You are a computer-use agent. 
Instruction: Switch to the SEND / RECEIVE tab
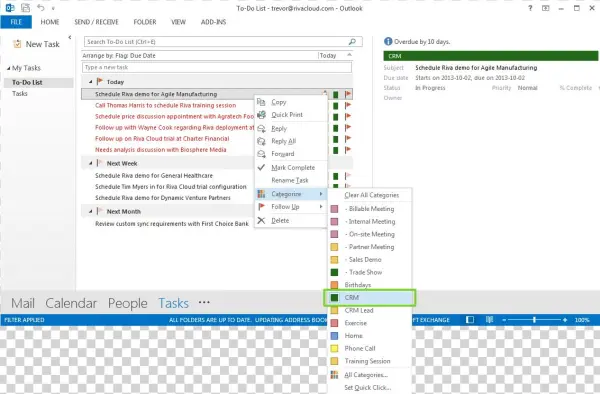pyautogui.click(x=96, y=22)
